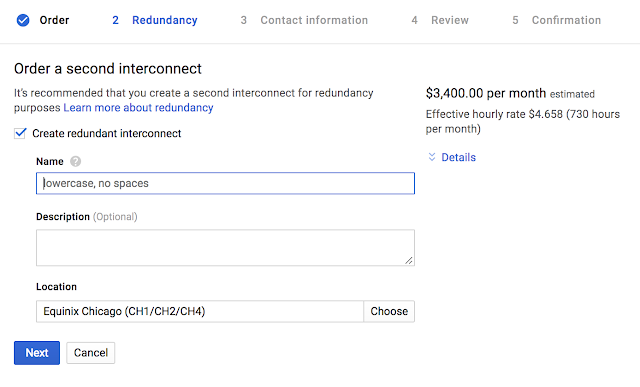Click step number 4 for Review
This screenshot has height=387, width=640.
tap(414, 20)
